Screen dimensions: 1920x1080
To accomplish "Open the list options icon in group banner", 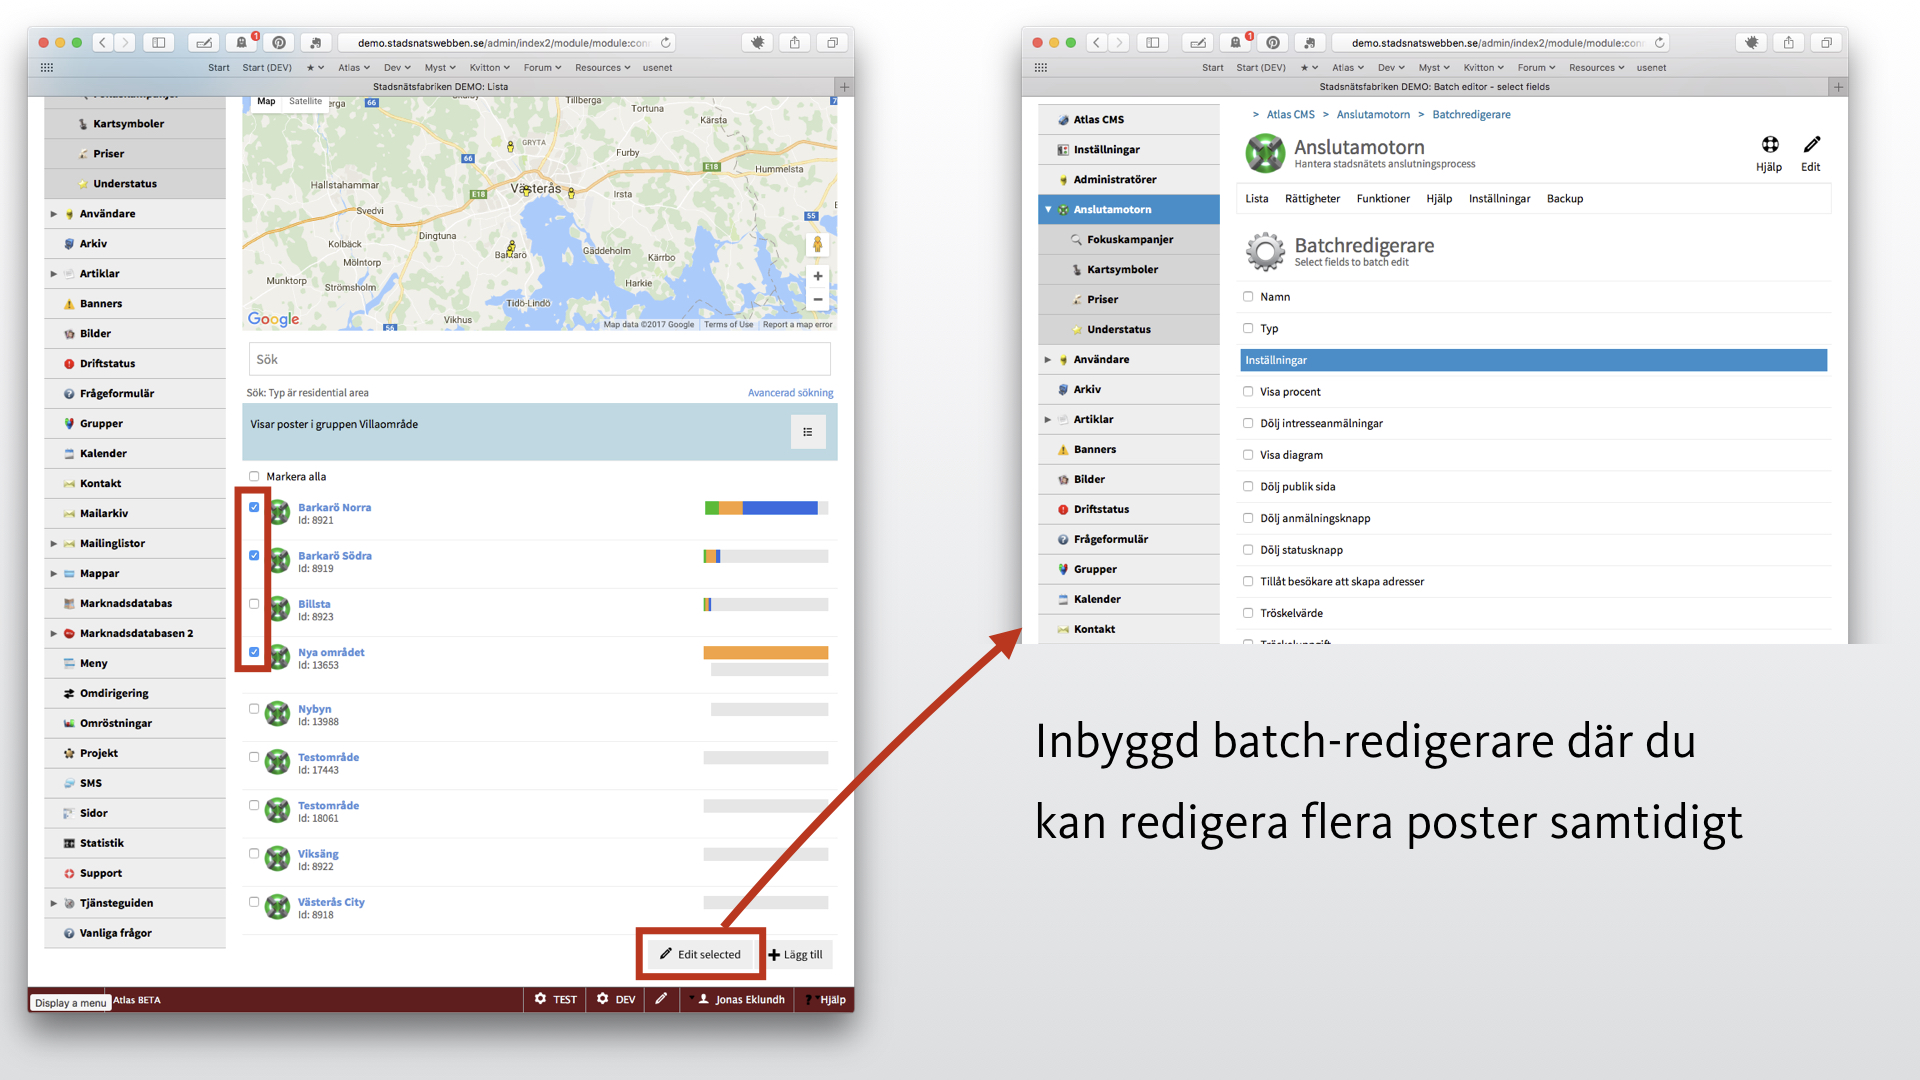I will 807,432.
